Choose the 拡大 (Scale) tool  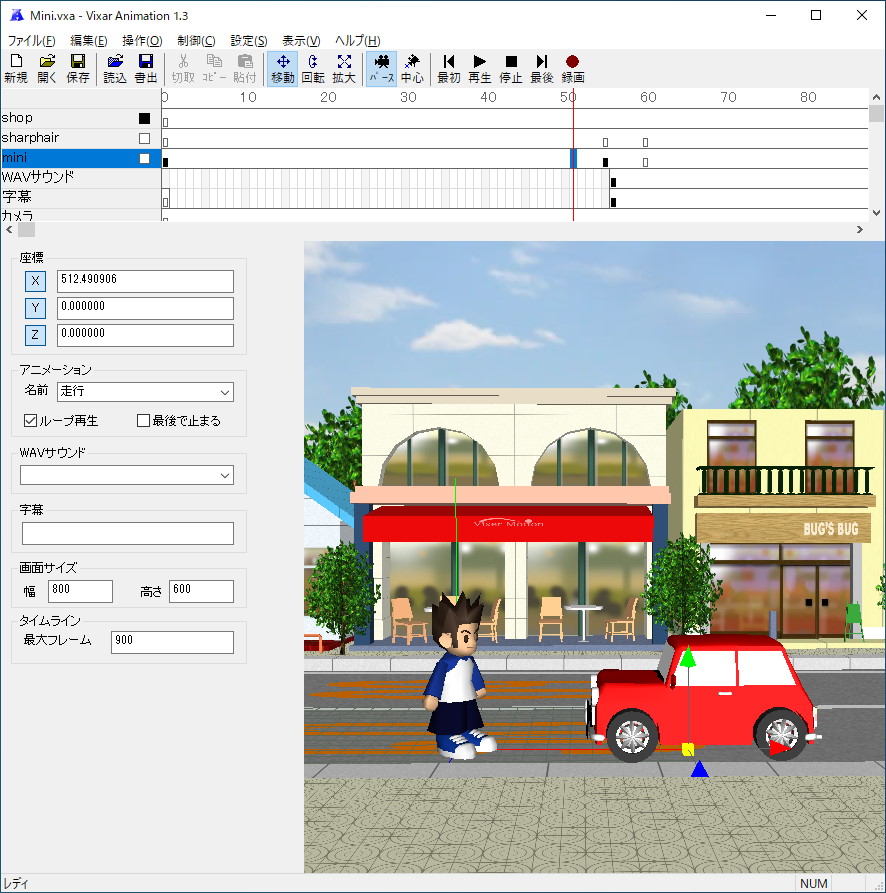point(344,69)
